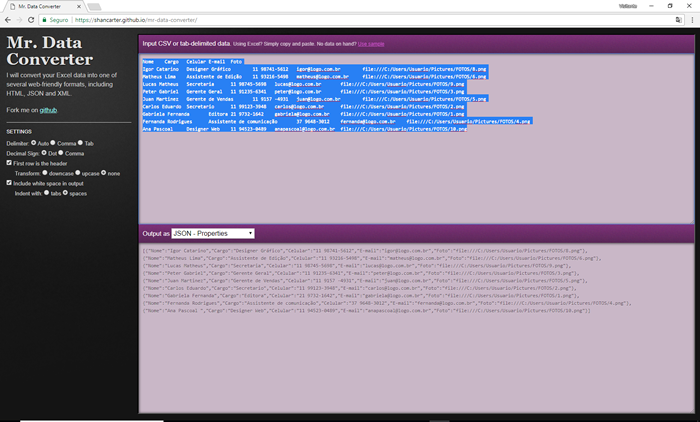Close the Mr. Data Converter tab
Screen dimensions: 700x422
(x=79, y=7)
